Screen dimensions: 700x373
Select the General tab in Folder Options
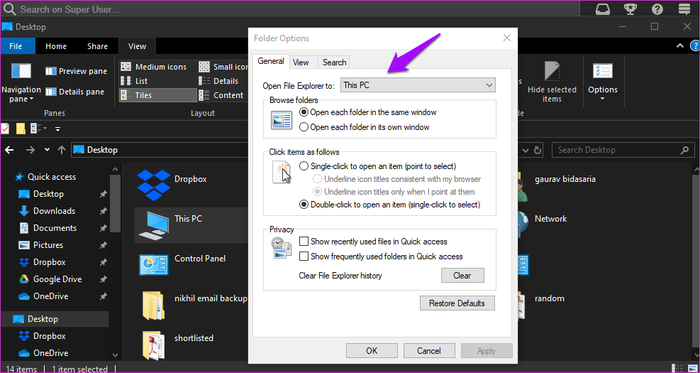(271, 61)
